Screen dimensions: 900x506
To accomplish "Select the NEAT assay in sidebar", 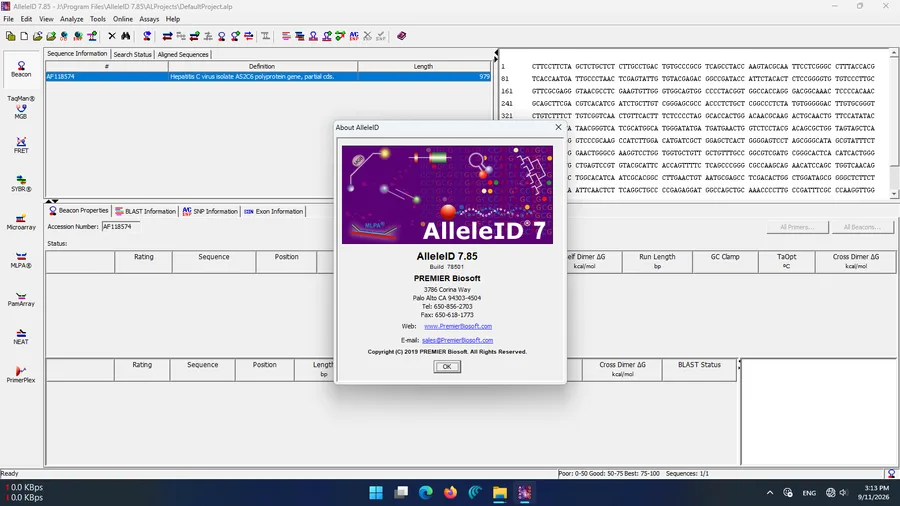I will coord(21,337).
